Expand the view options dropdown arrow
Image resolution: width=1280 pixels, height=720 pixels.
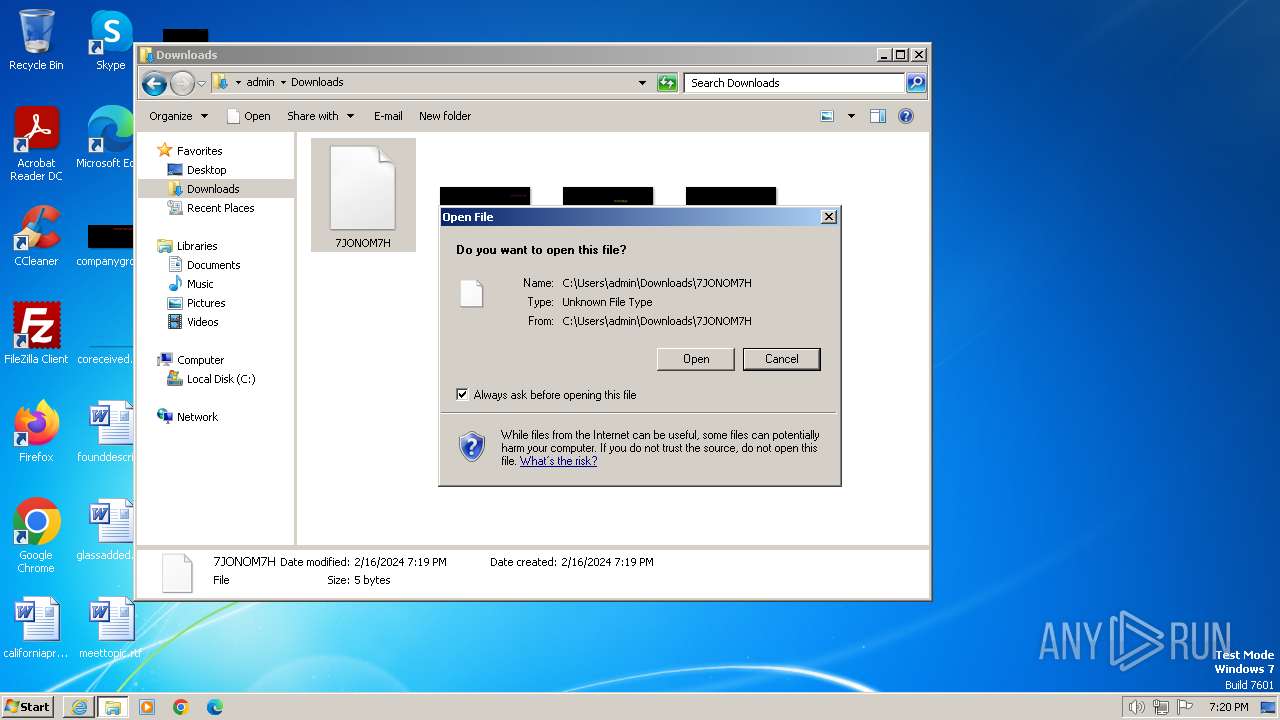[851, 116]
